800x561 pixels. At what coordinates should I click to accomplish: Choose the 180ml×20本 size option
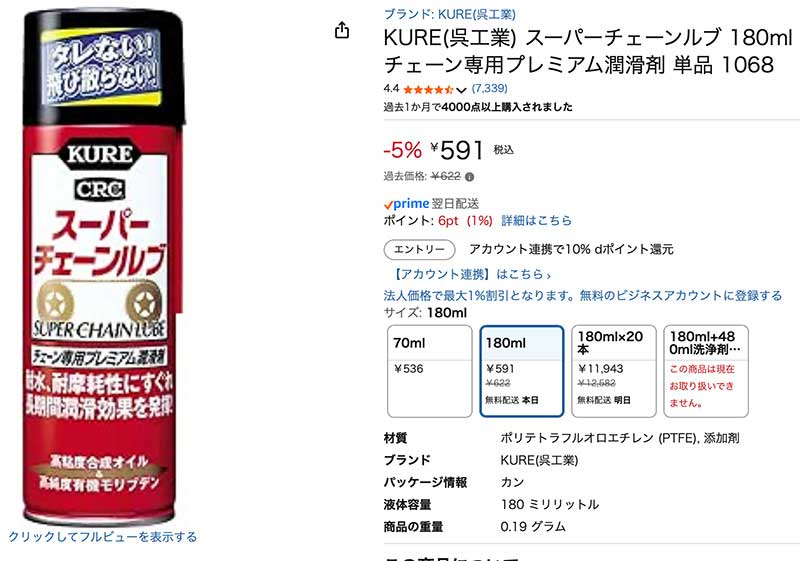pyautogui.click(x=613, y=370)
